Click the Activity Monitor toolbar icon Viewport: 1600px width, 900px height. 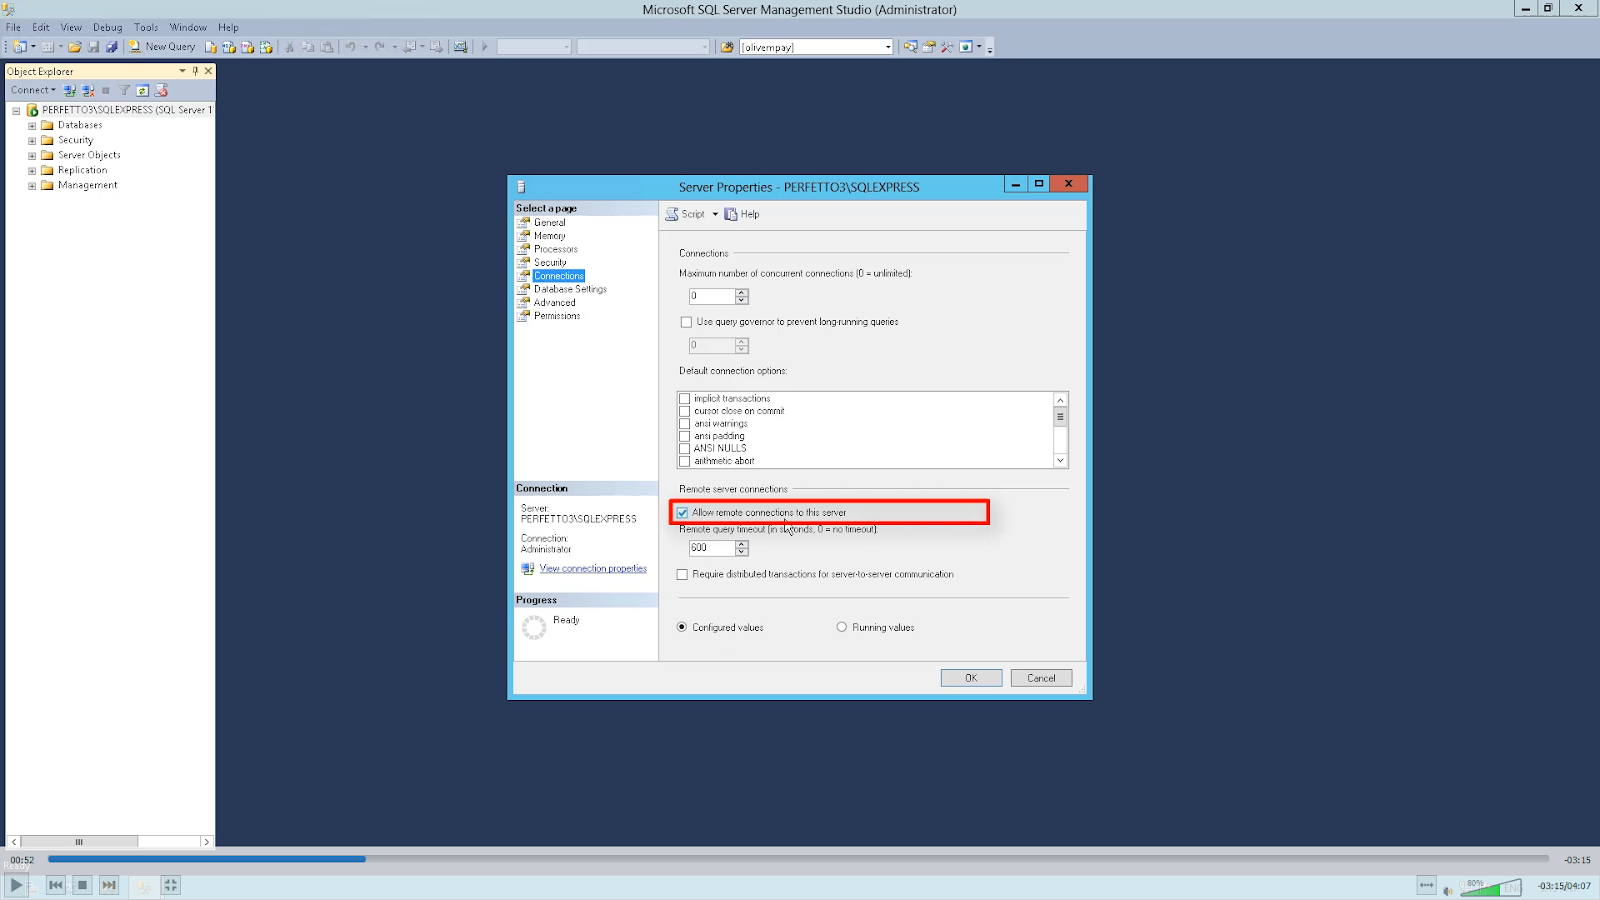(x=459, y=46)
